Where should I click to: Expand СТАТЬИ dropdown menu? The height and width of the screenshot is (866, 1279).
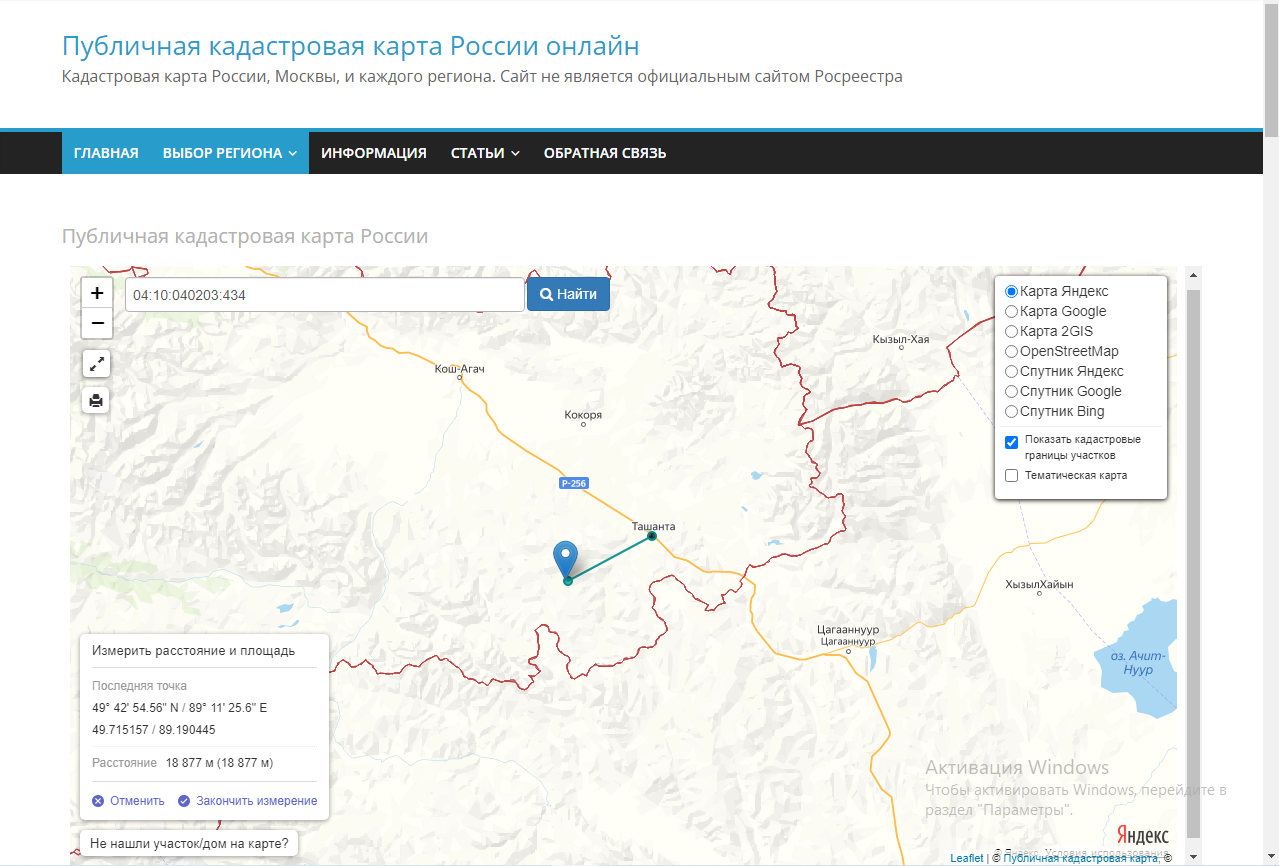(x=485, y=153)
